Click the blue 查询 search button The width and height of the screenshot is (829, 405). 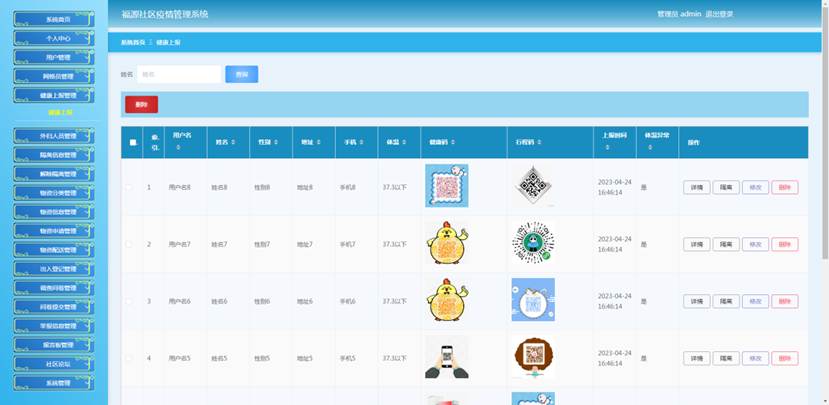click(242, 75)
